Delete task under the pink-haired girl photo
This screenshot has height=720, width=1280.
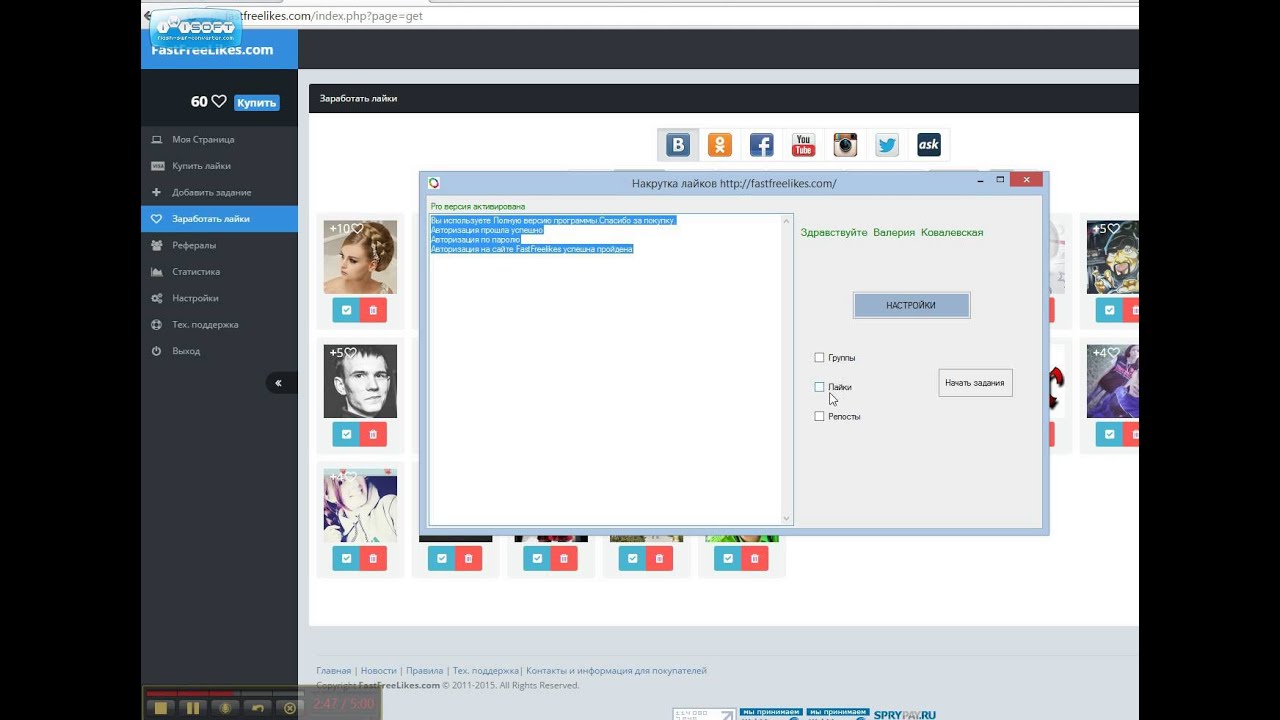(373, 558)
